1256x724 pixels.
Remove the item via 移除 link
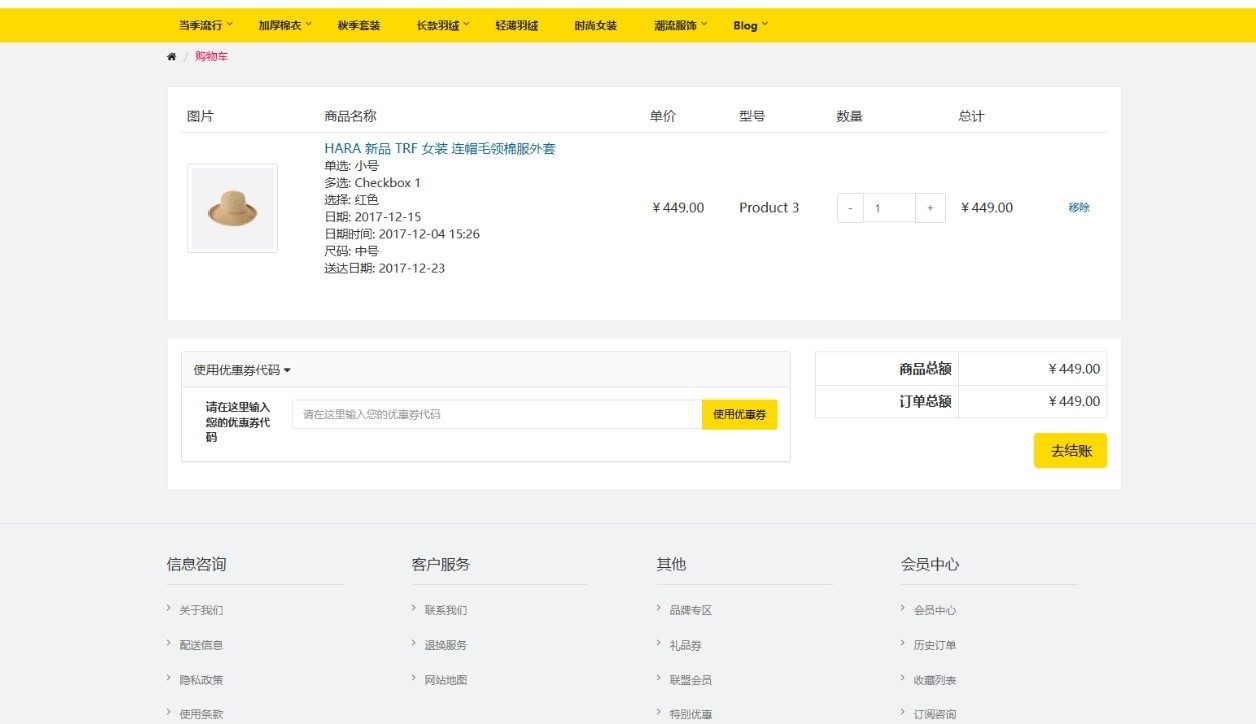click(1079, 208)
